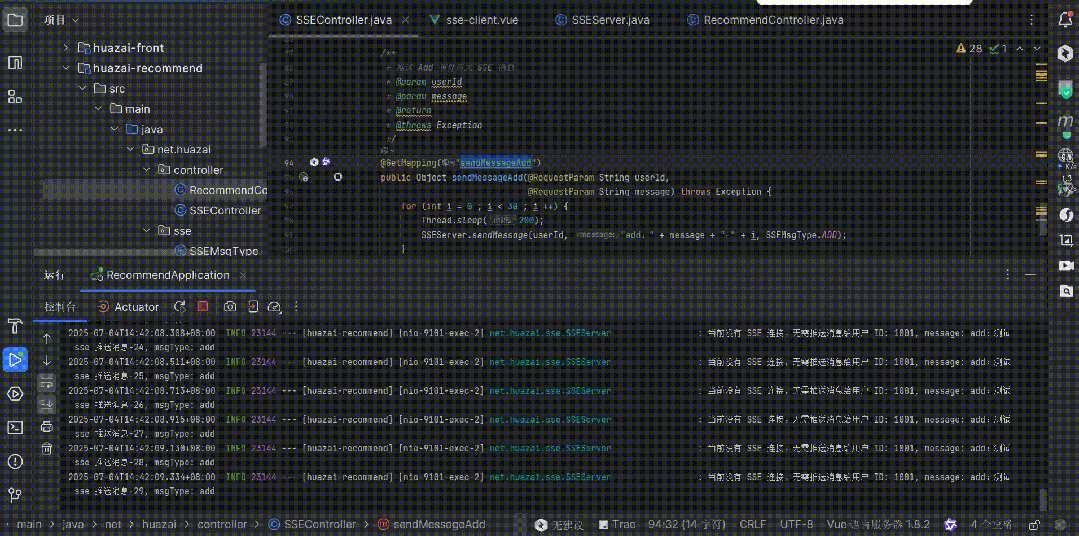Open the project view dropdown
The width and height of the screenshot is (1079, 536).
coord(61,21)
